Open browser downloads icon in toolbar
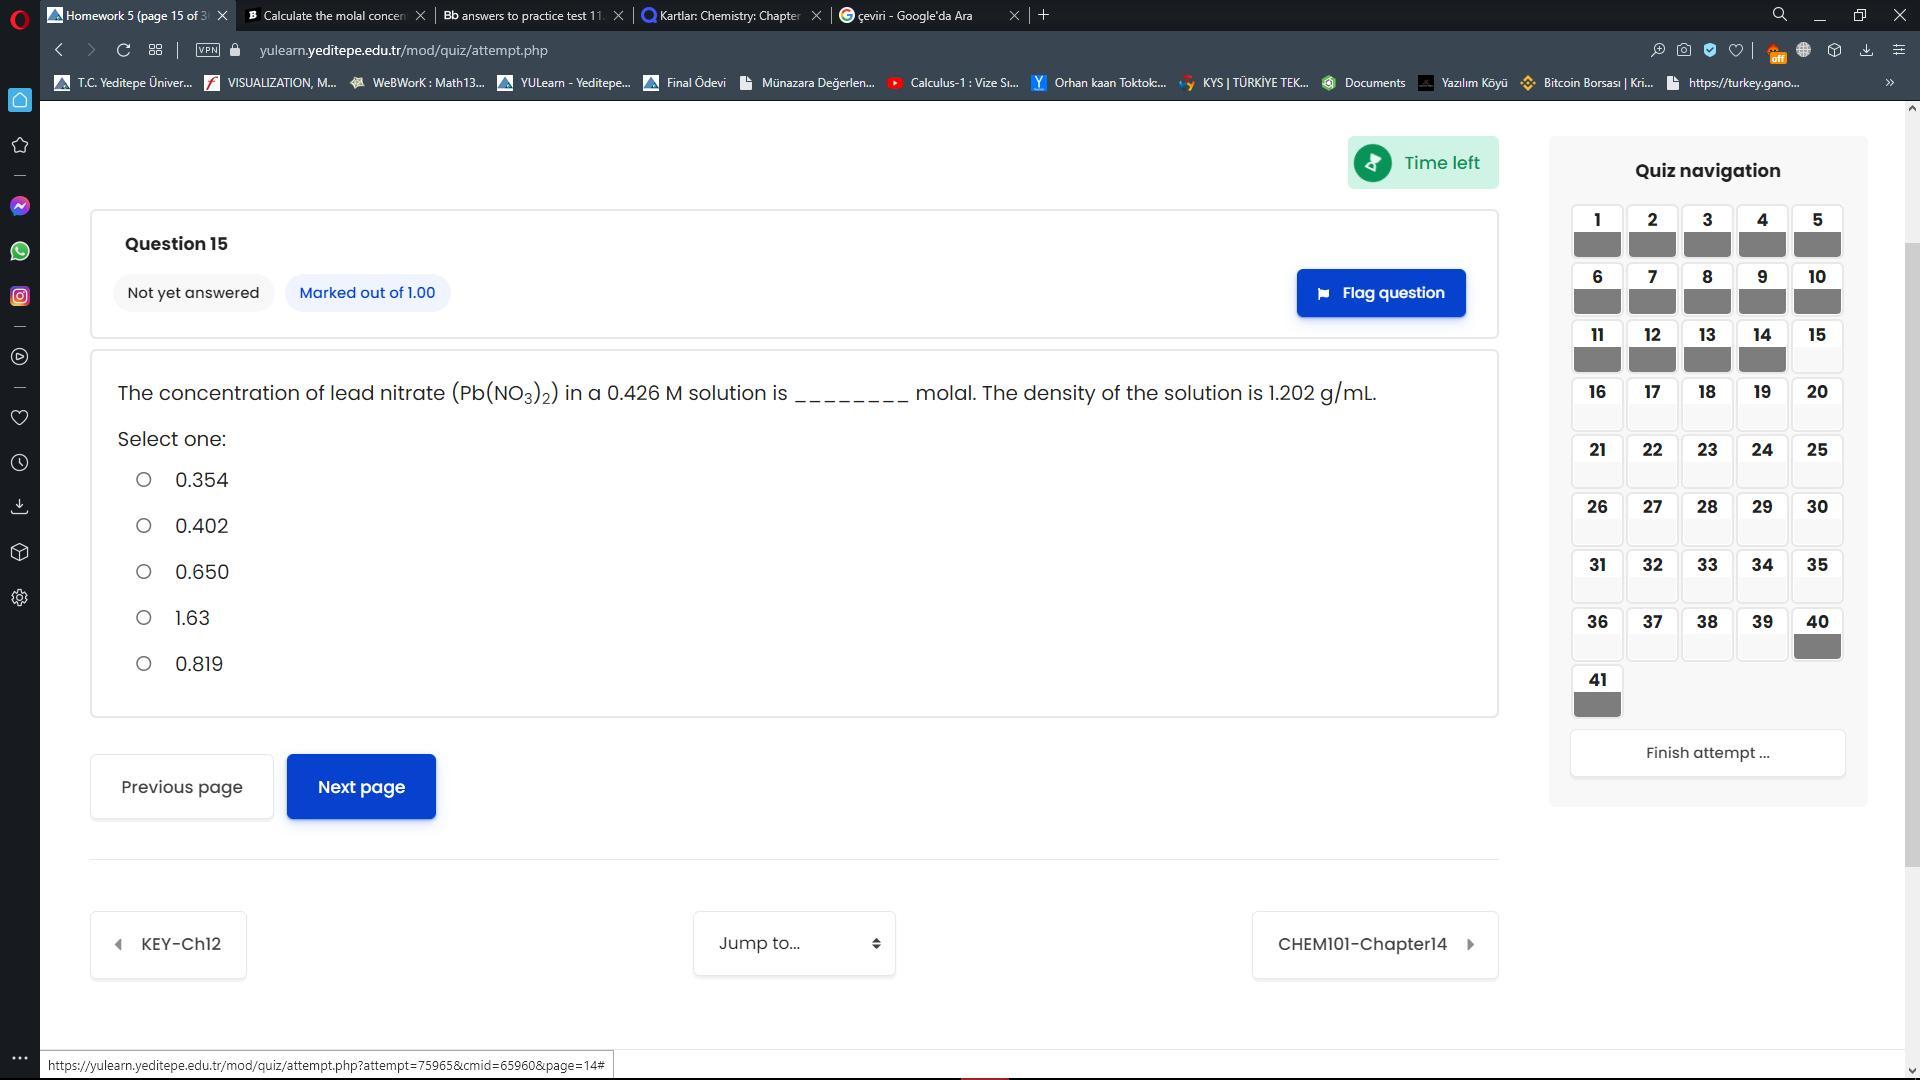The height and width of the screenshot is (1080, 1920). (x=1866, y=50)
